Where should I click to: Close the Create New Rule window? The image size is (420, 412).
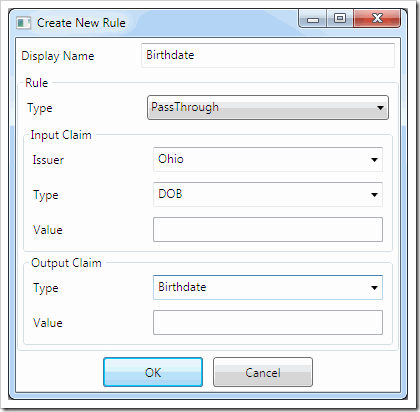tap(377, 18)
